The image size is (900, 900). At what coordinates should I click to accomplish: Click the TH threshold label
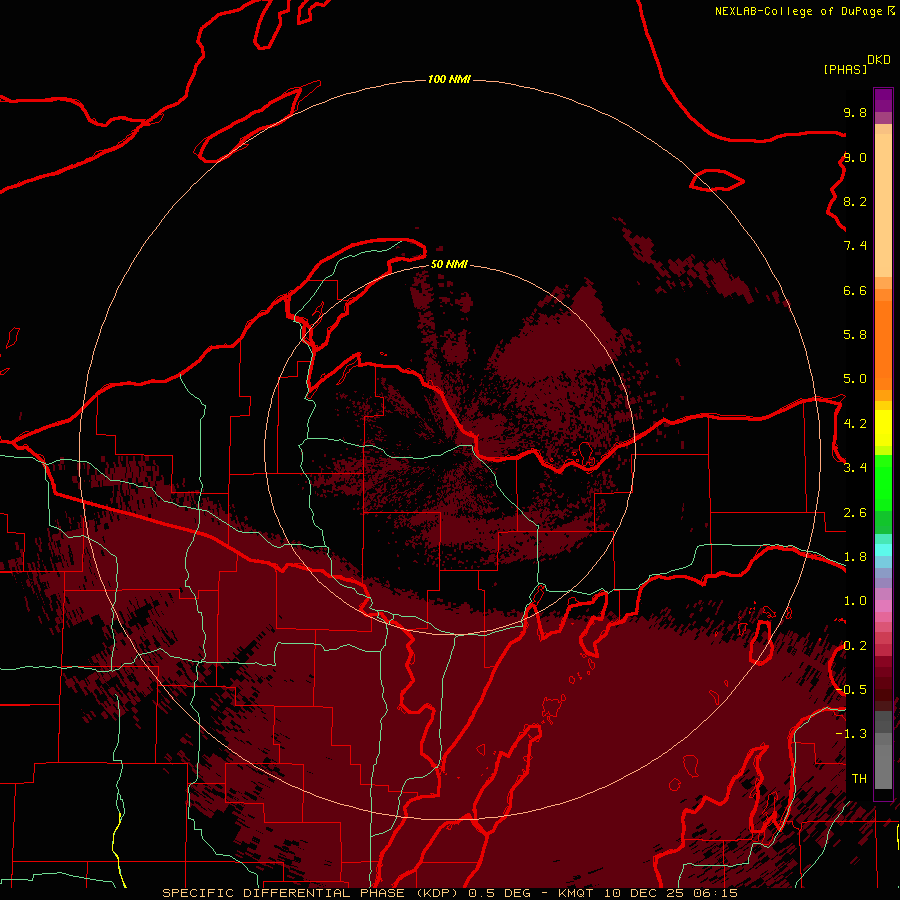pos(859,779)
